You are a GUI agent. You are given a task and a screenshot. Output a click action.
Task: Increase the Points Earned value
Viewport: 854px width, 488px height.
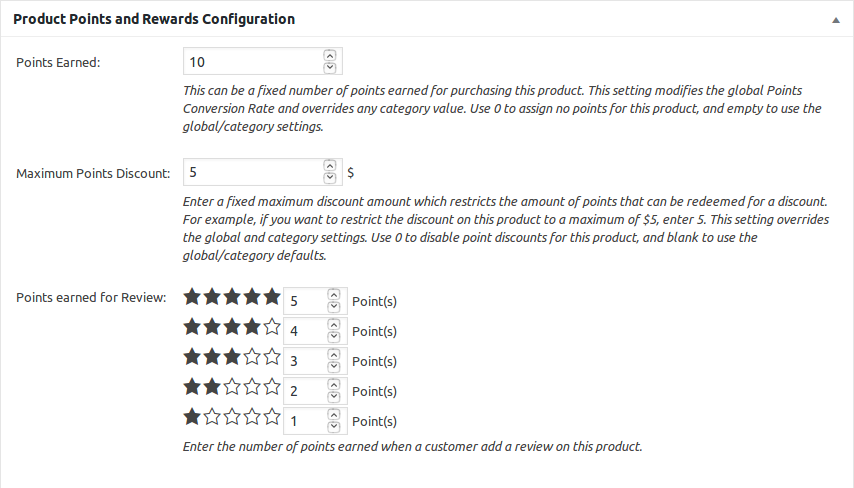click(x=331, y=56)
